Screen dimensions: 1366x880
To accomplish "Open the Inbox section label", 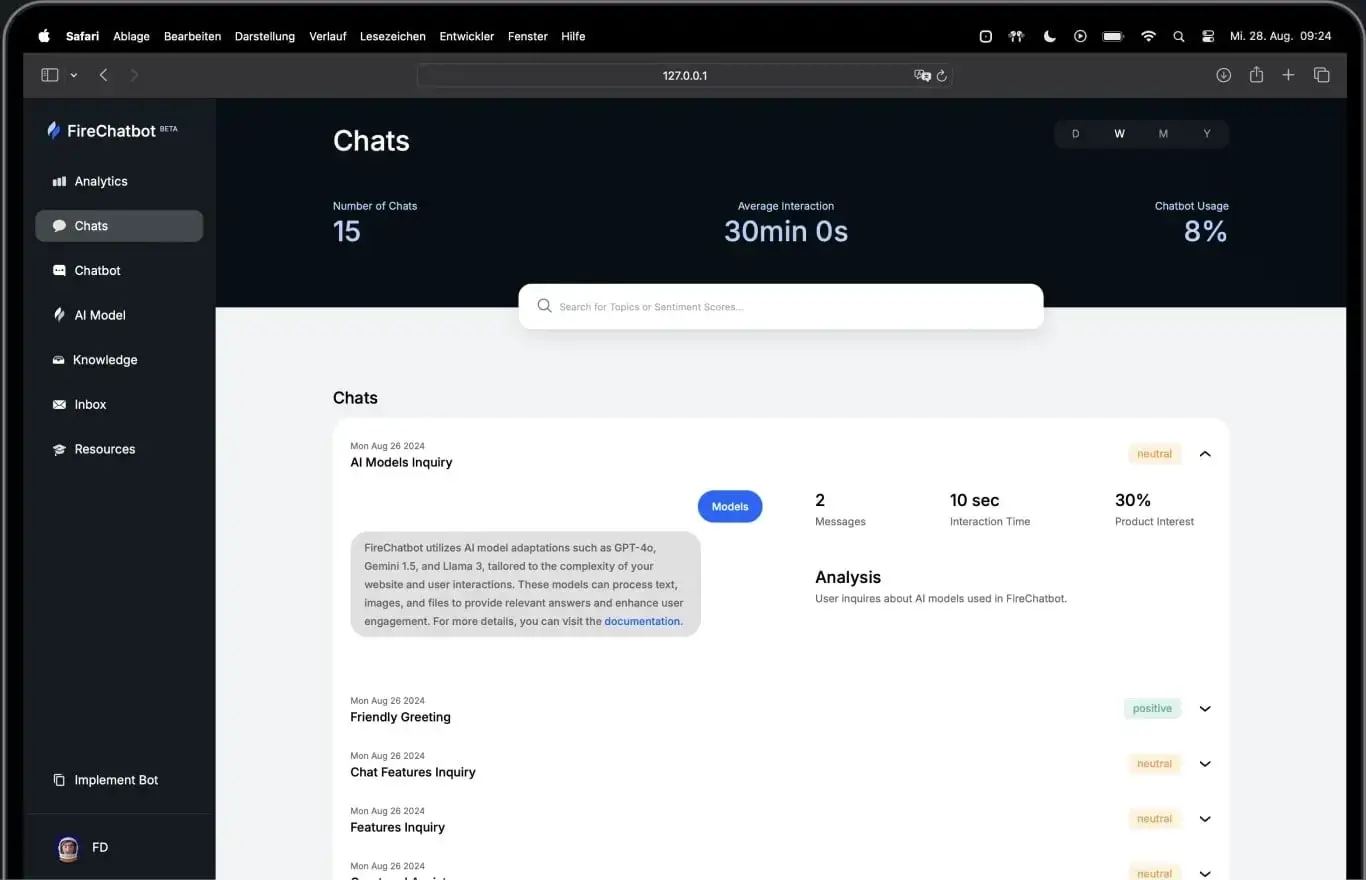I will click(90, 405).
